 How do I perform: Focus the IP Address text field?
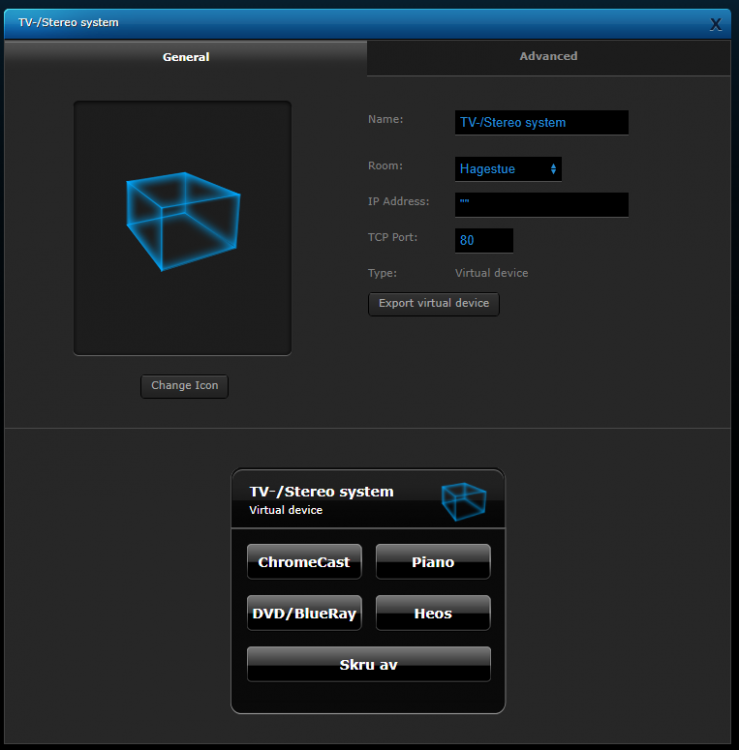tap(541, 205)
